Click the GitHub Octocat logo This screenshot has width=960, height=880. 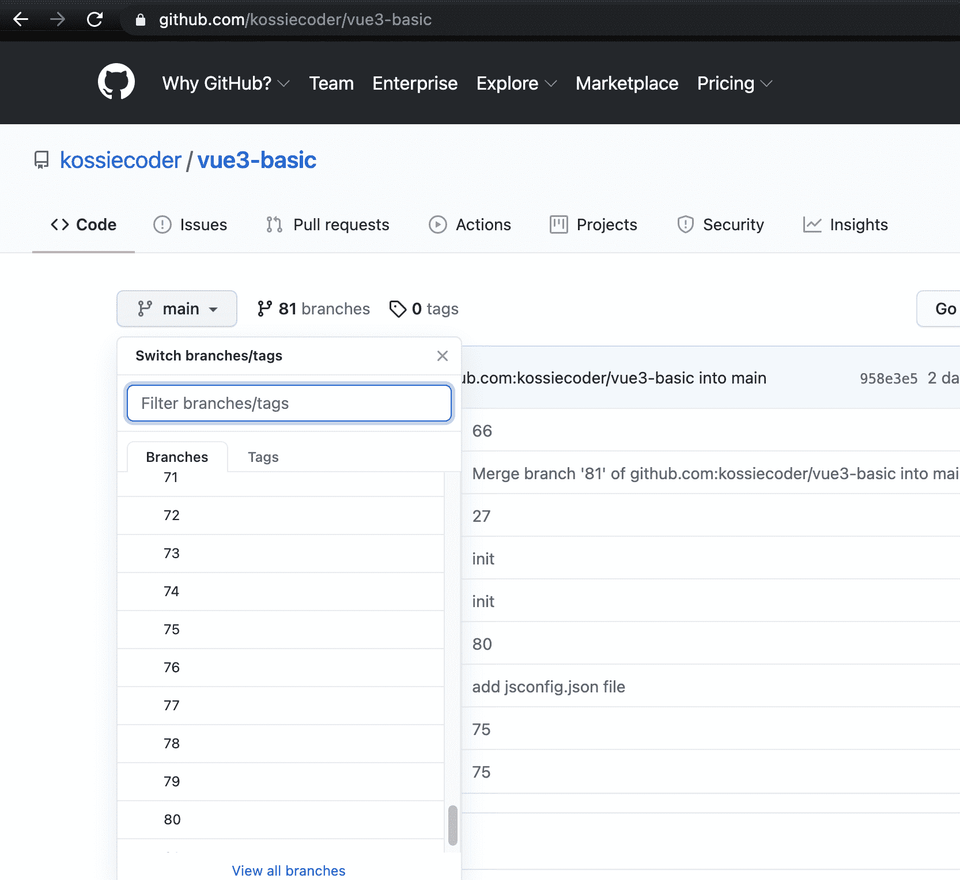pos(116,82)
